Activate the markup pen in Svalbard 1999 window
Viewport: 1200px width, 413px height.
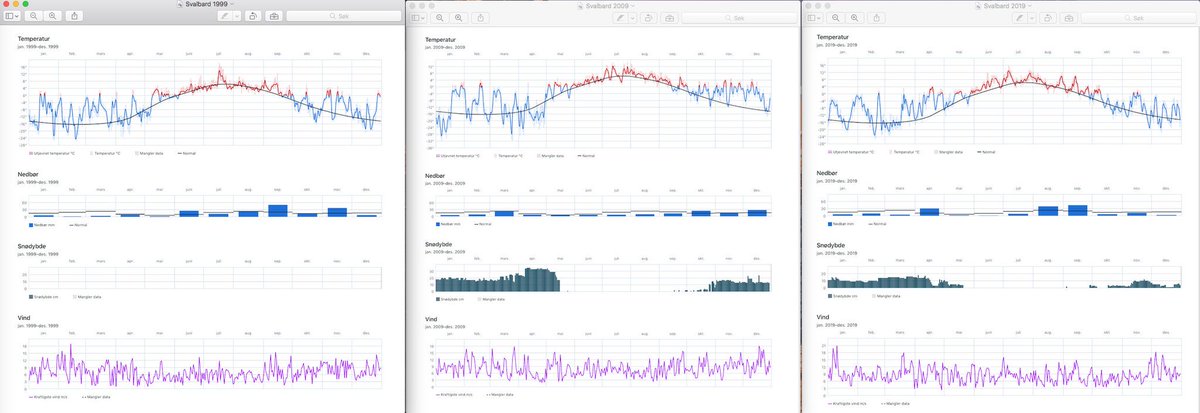[x=225, y=16]
